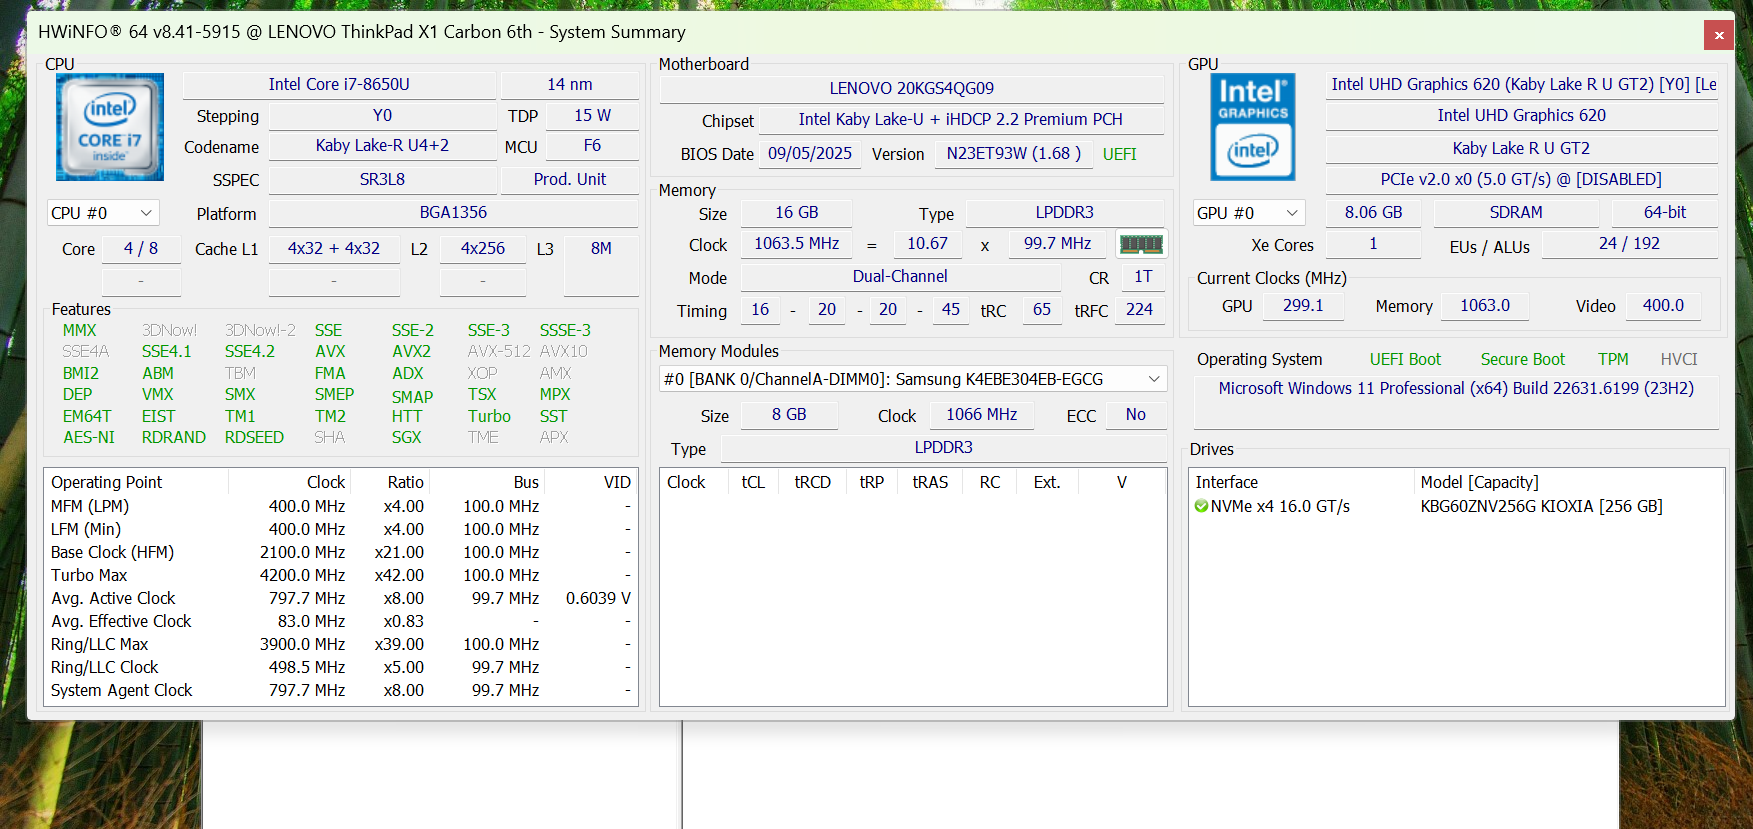The height and width of the screenshot is (829, 1753).
Task: Select the Avg. Effective Clock row
Action: click(341, 622)
